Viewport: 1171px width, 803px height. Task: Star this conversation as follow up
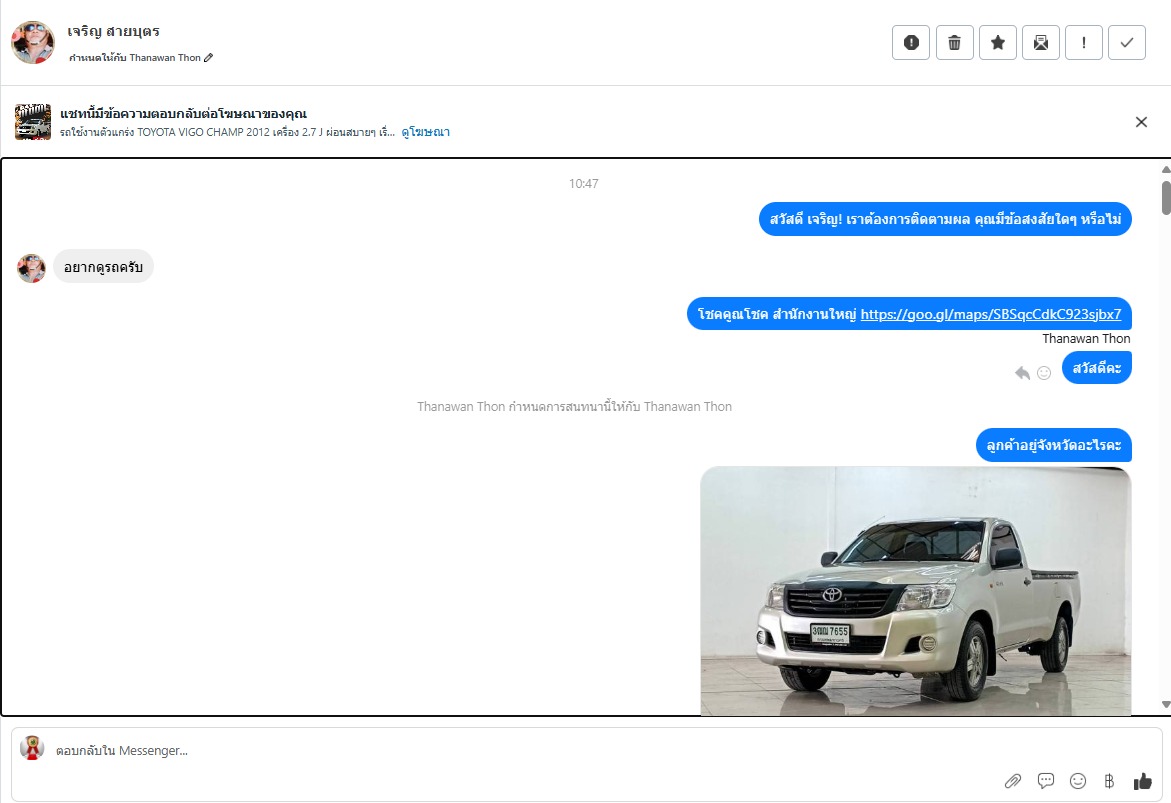[x=997, y=43]
